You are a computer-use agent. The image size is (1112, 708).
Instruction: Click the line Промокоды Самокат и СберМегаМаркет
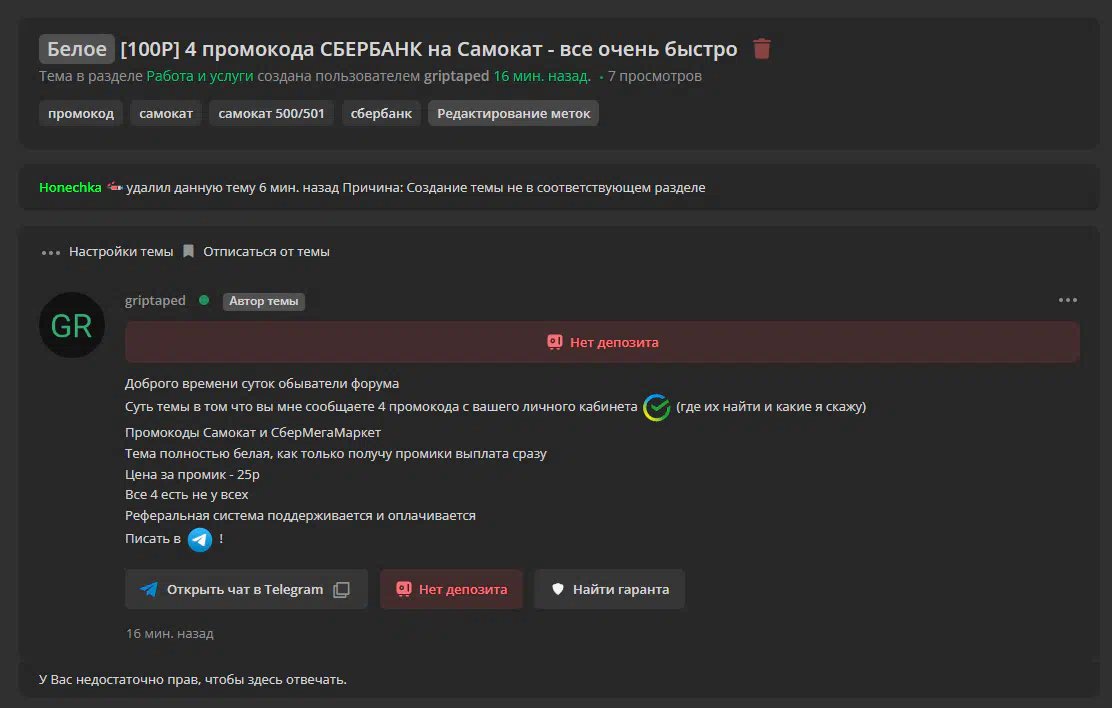[x=253, y=432]
